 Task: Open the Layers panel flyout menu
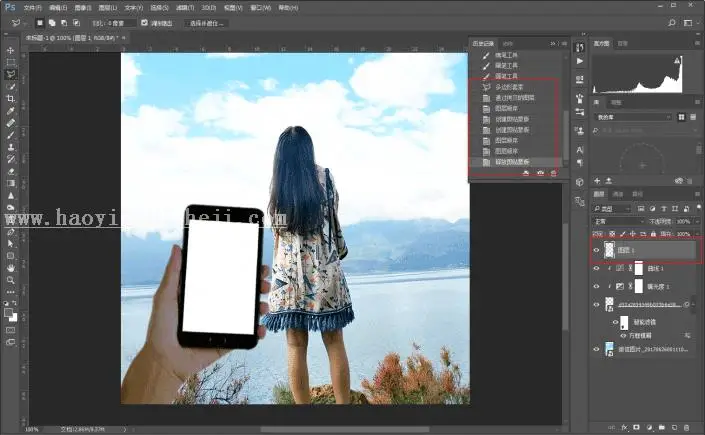click(x=697, y=194)
